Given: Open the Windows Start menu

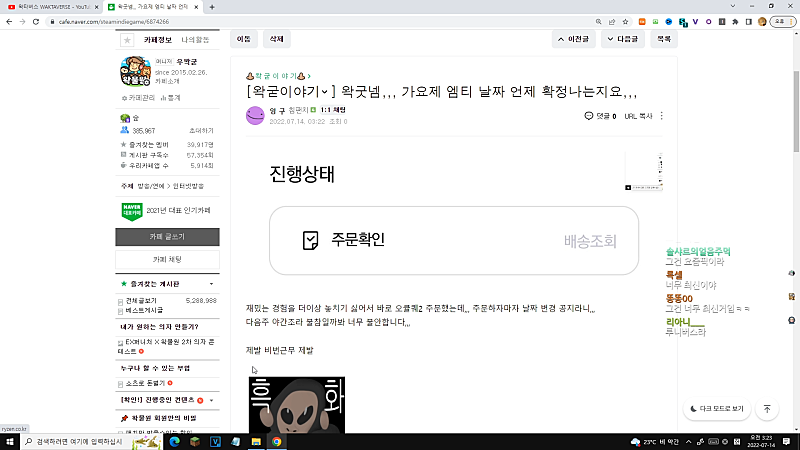Looking at the screenshot, I should (x=9, y=442).
